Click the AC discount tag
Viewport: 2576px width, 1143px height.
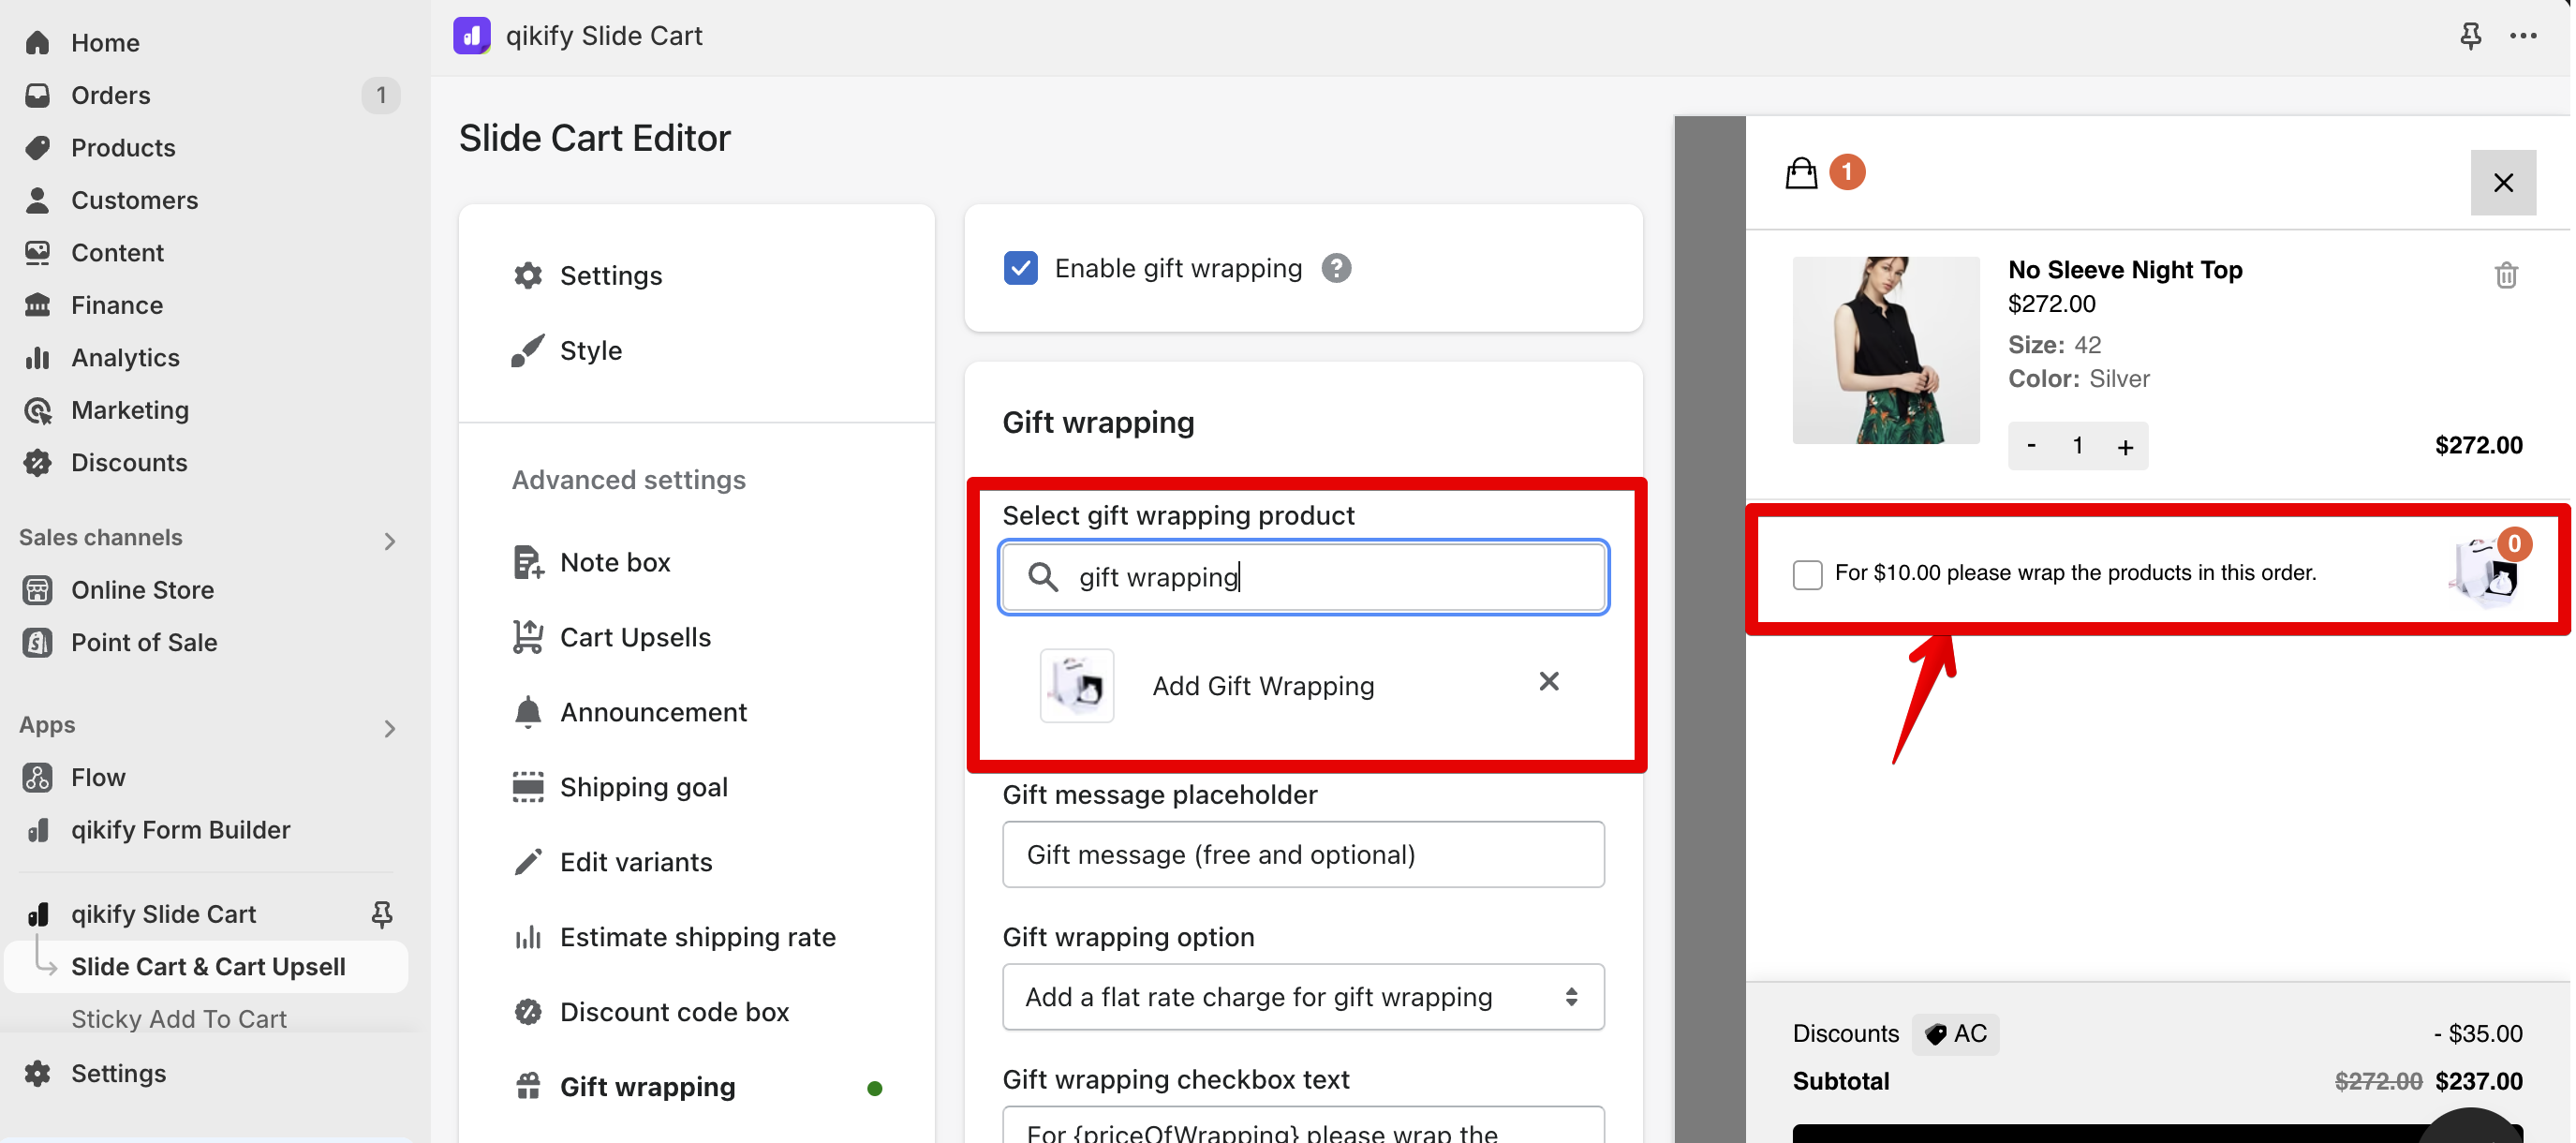[x=1956, y=1034]
